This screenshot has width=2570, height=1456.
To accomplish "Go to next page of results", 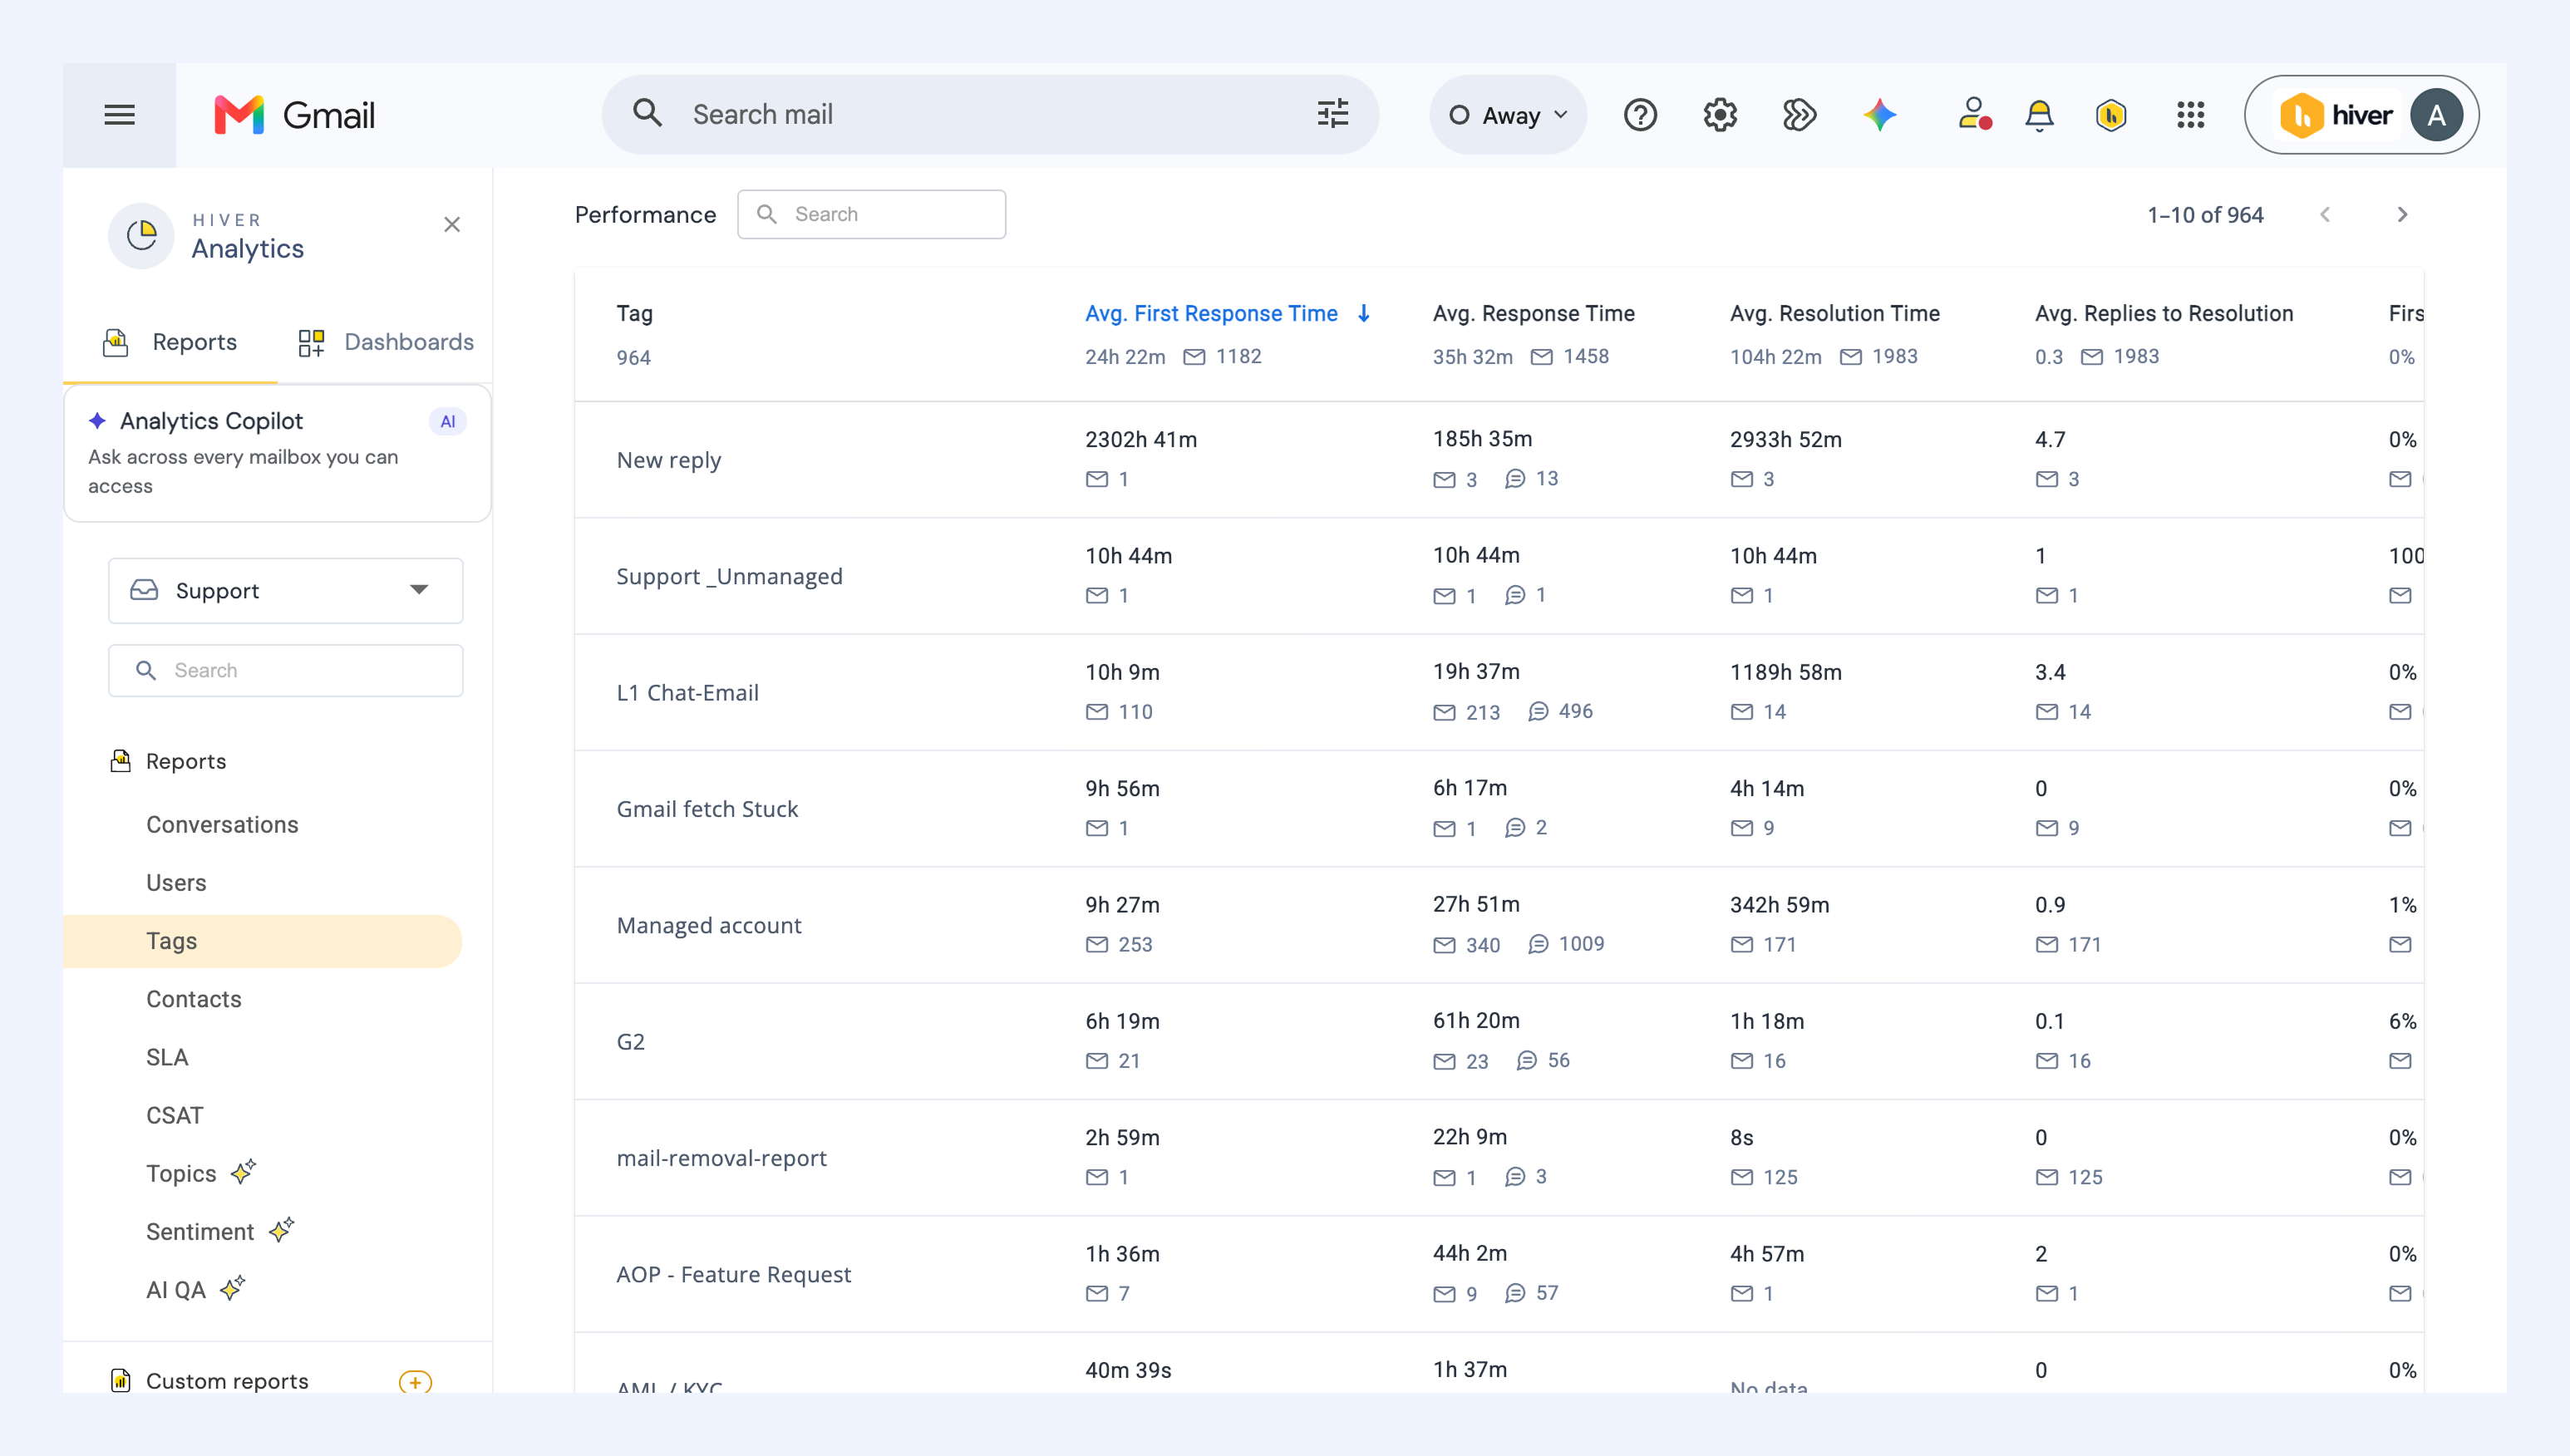I will coord(2402,215).
